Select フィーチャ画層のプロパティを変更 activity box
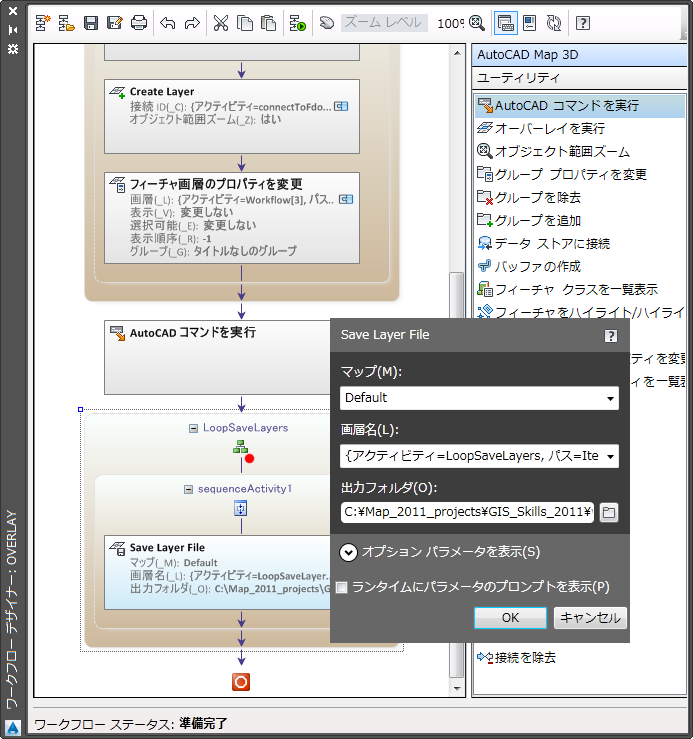This screenshot has height=739, width=693. point(232,218)
